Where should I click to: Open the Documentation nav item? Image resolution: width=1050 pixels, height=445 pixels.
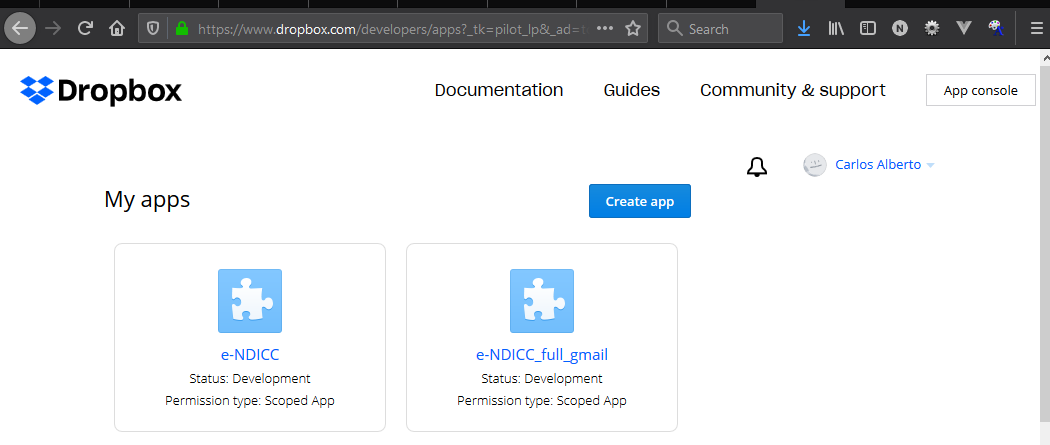click(x=499, y=90)
